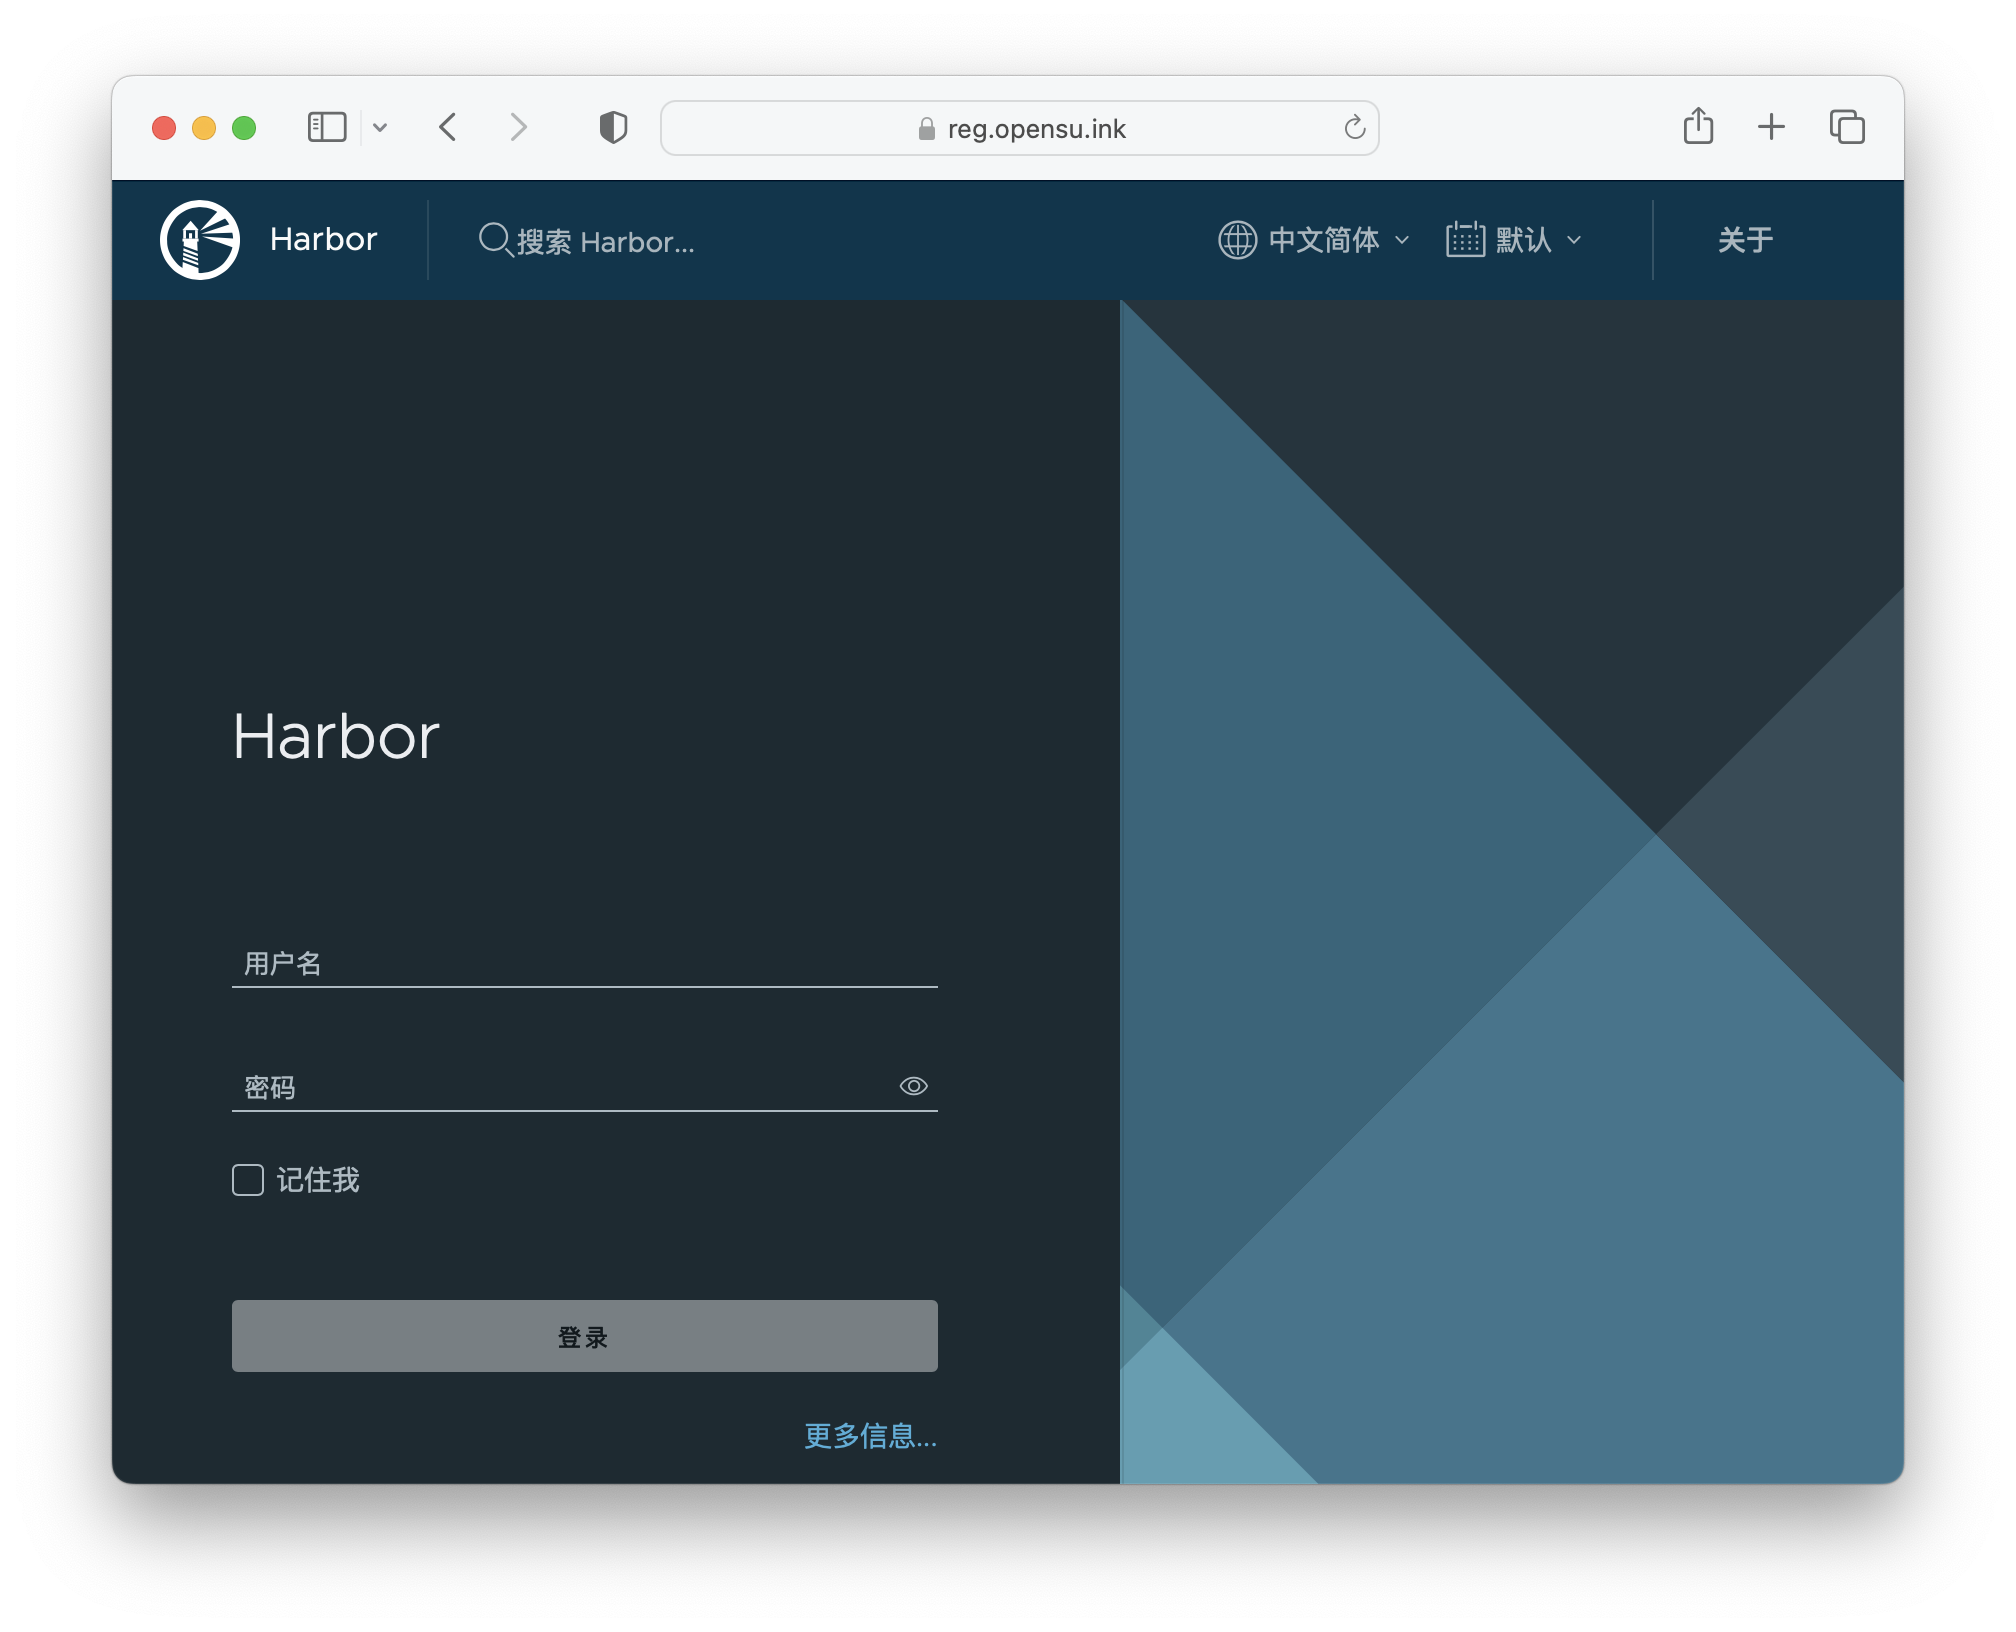Click the 登录 login button
This screenshot has height=1632, width=2016.
[584, 1336]
